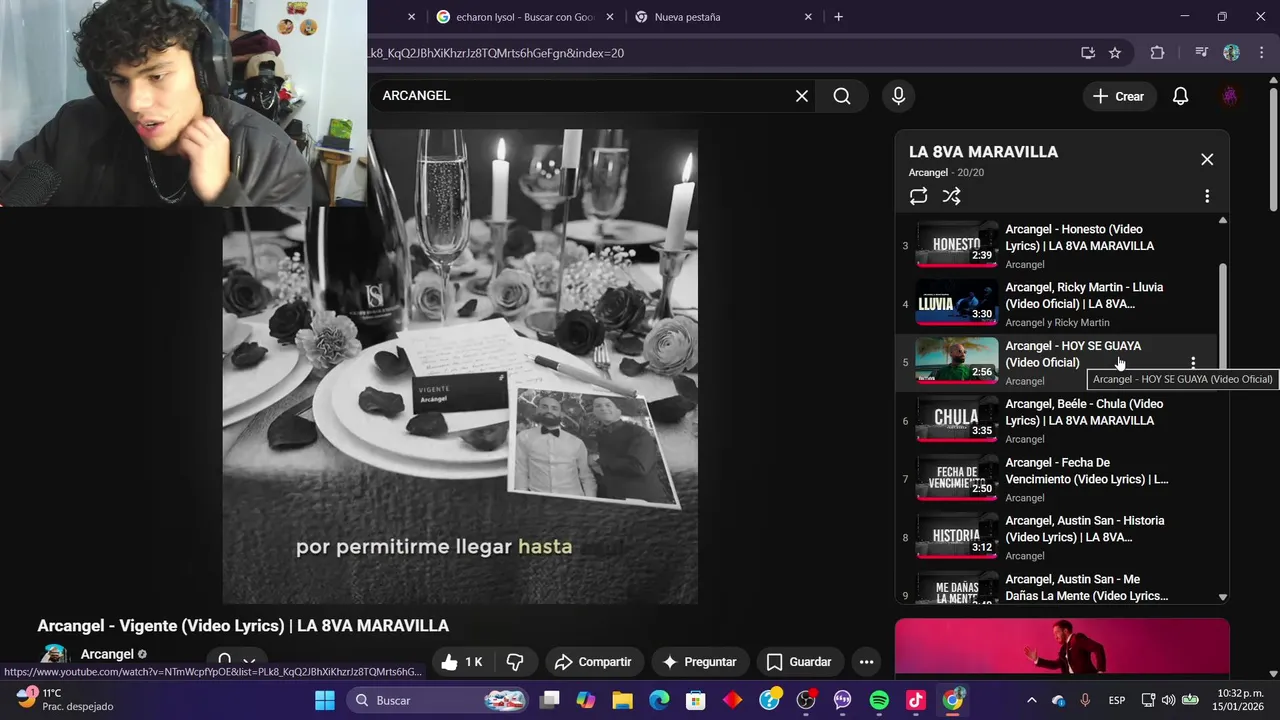Open Task View on taskbar
Screen dimensions: 1280x720
(x=550, y=700)
